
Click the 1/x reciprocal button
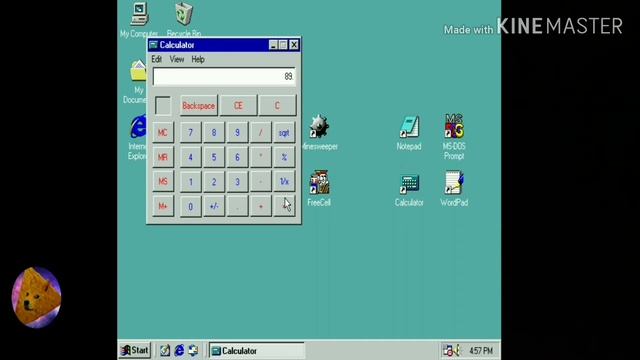(x=284, y=182)
